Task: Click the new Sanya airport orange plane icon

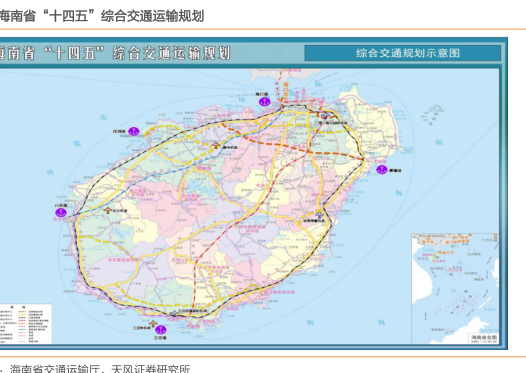Action: coord(153,324)
